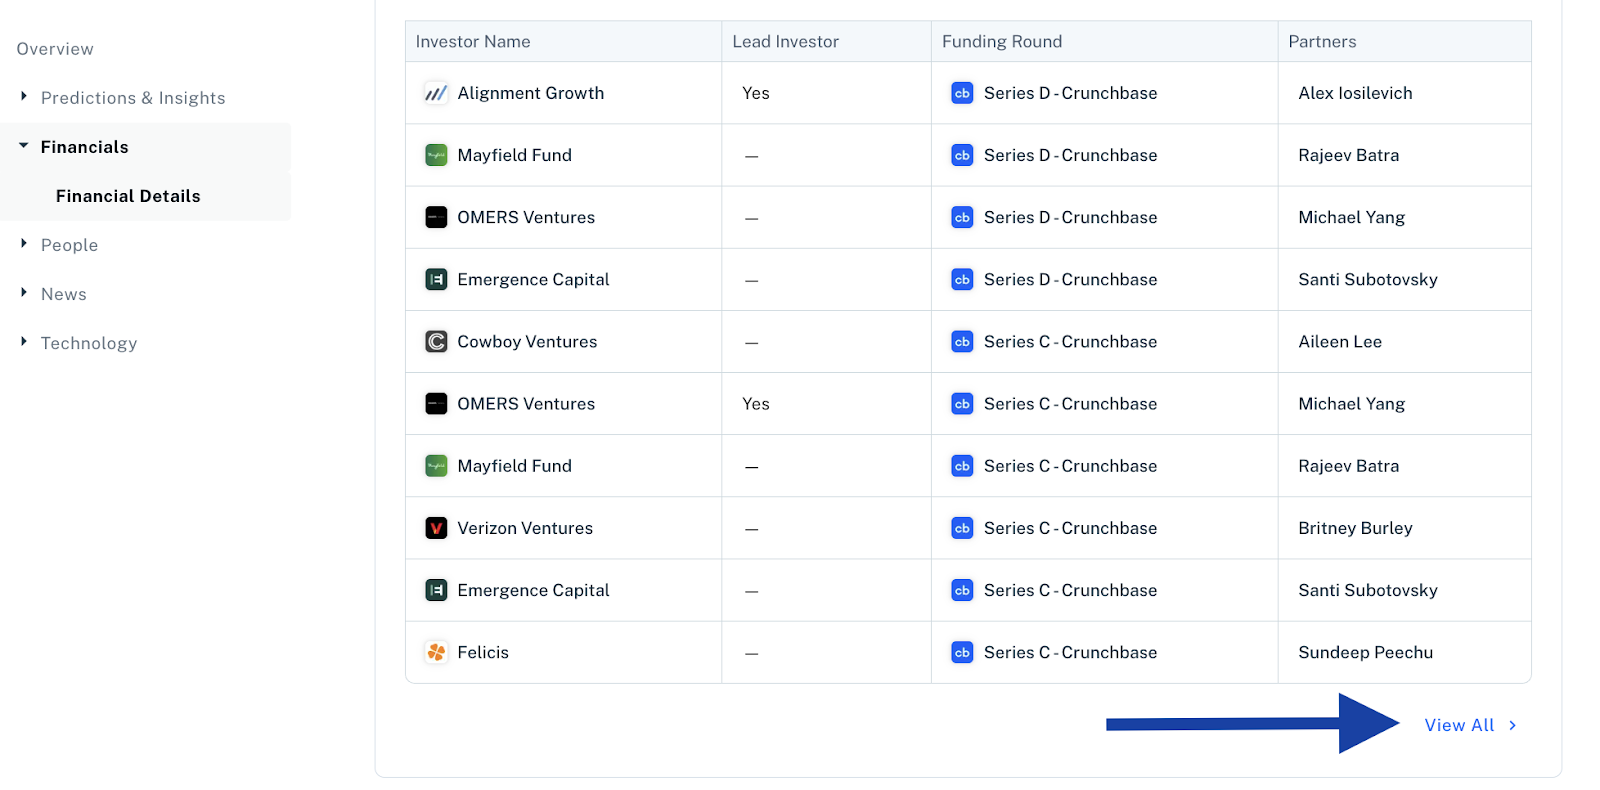Expand the Technology section arrow
This screenshot has height=790, width=1600.
pyautogui.click(x=23, y=341)
